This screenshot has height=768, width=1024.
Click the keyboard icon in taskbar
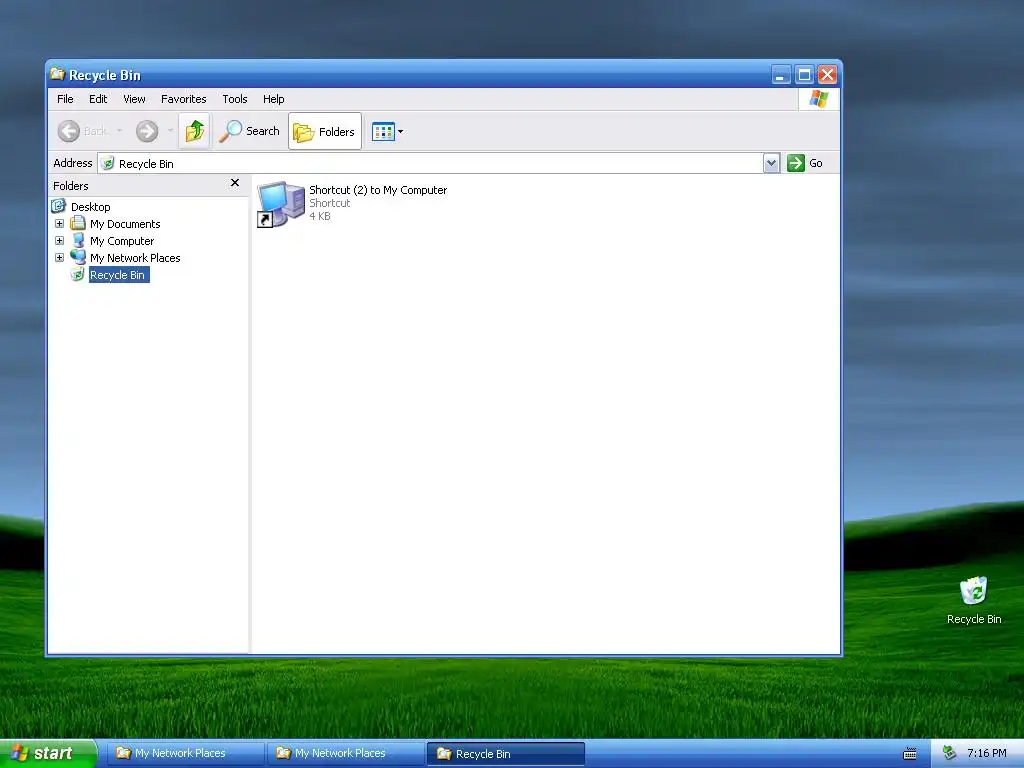[910, 754]
